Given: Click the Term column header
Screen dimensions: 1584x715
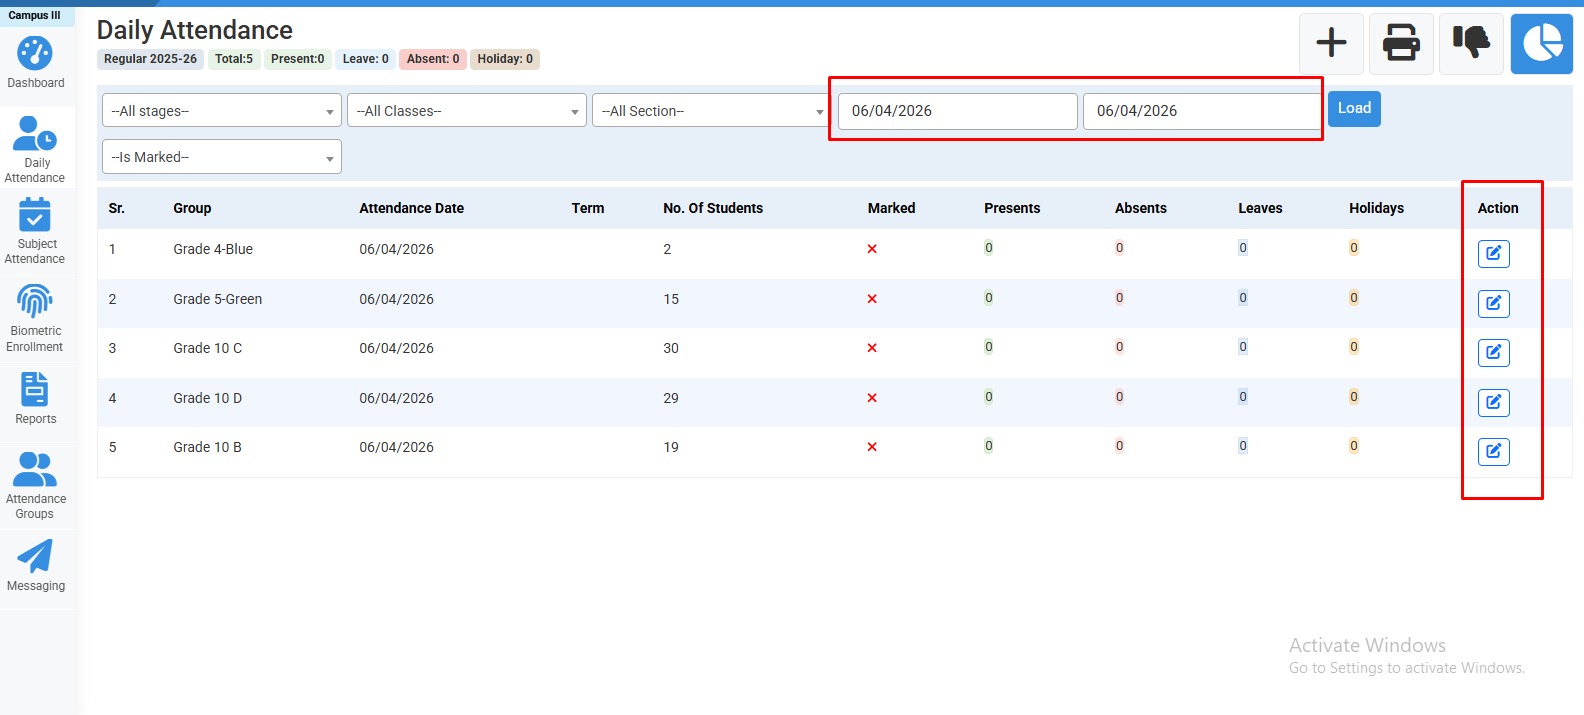Looking at the screenshot, I should (x=588, y=208).
